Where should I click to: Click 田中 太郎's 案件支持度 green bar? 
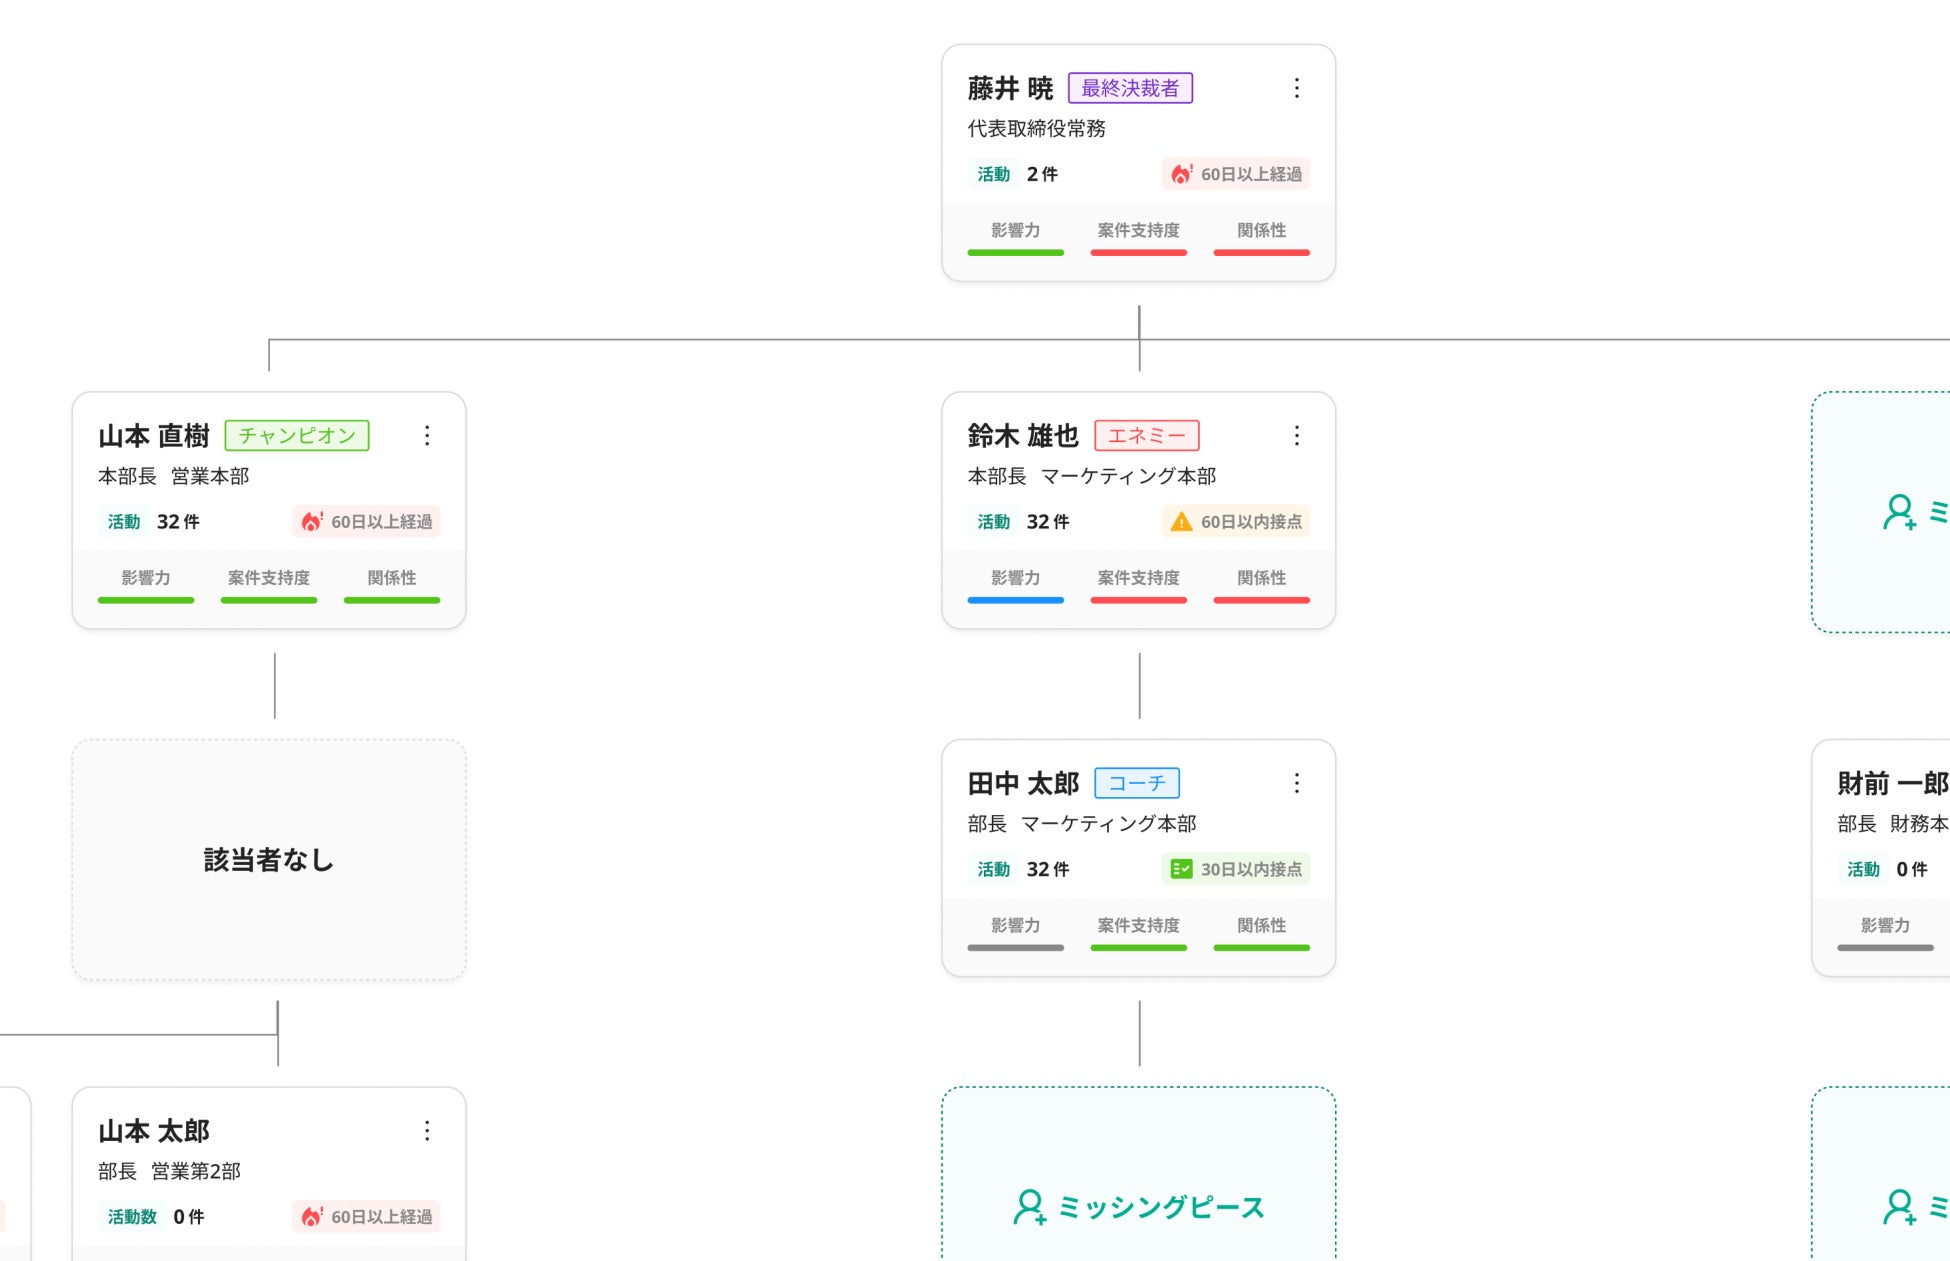(x=1138, y=947)
